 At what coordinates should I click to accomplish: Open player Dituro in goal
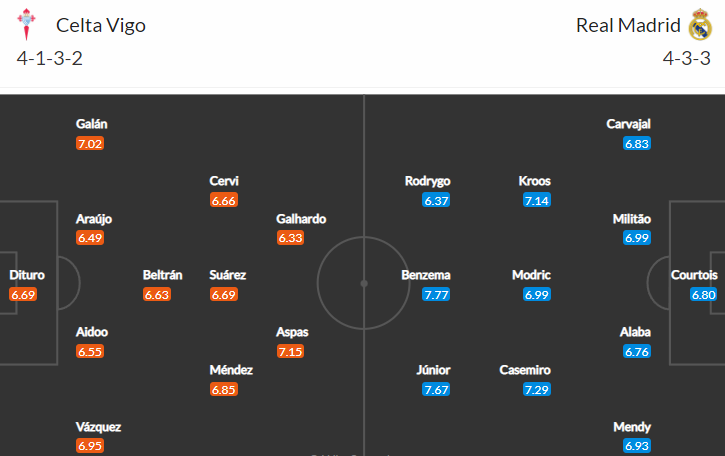[x=27, y=275]
